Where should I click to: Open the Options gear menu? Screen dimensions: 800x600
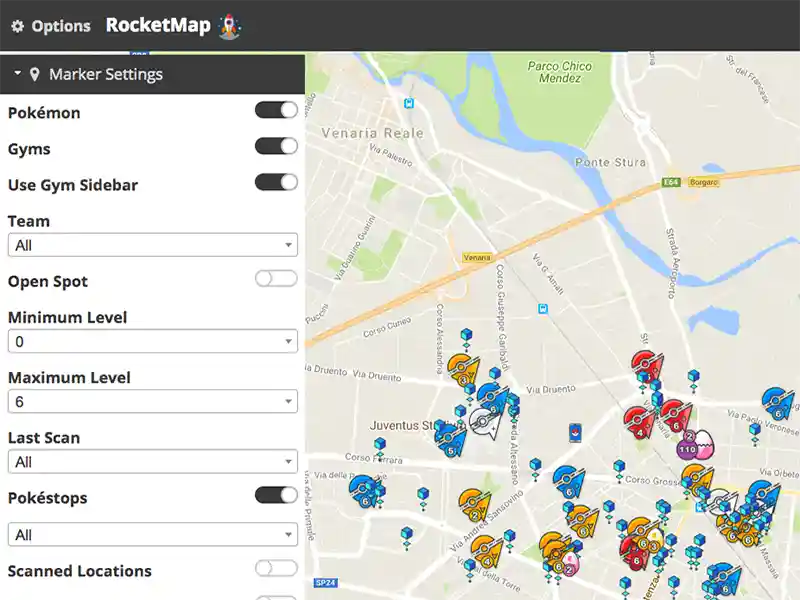pyautogui.click(x=17, y=26)
